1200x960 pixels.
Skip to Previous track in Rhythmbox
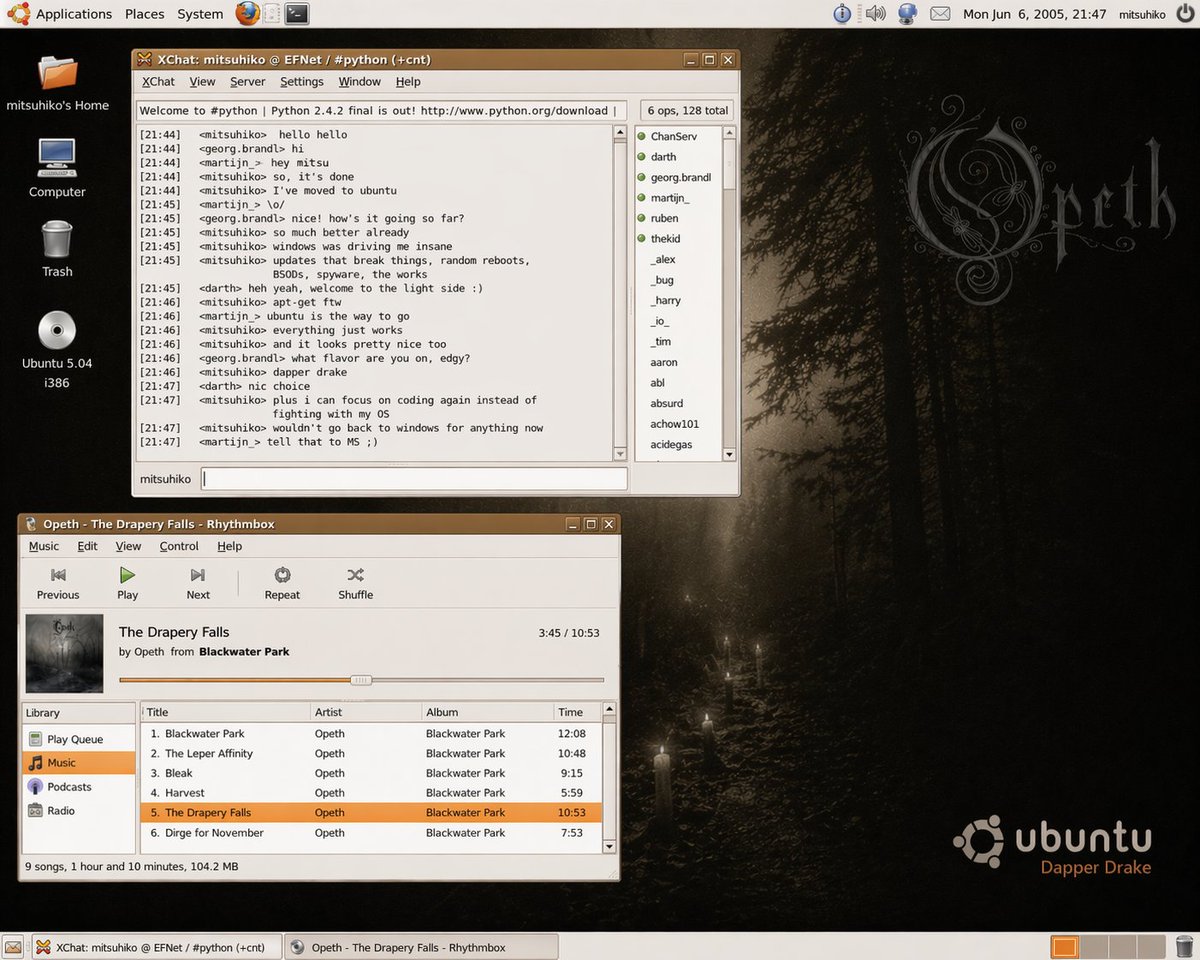58,583
